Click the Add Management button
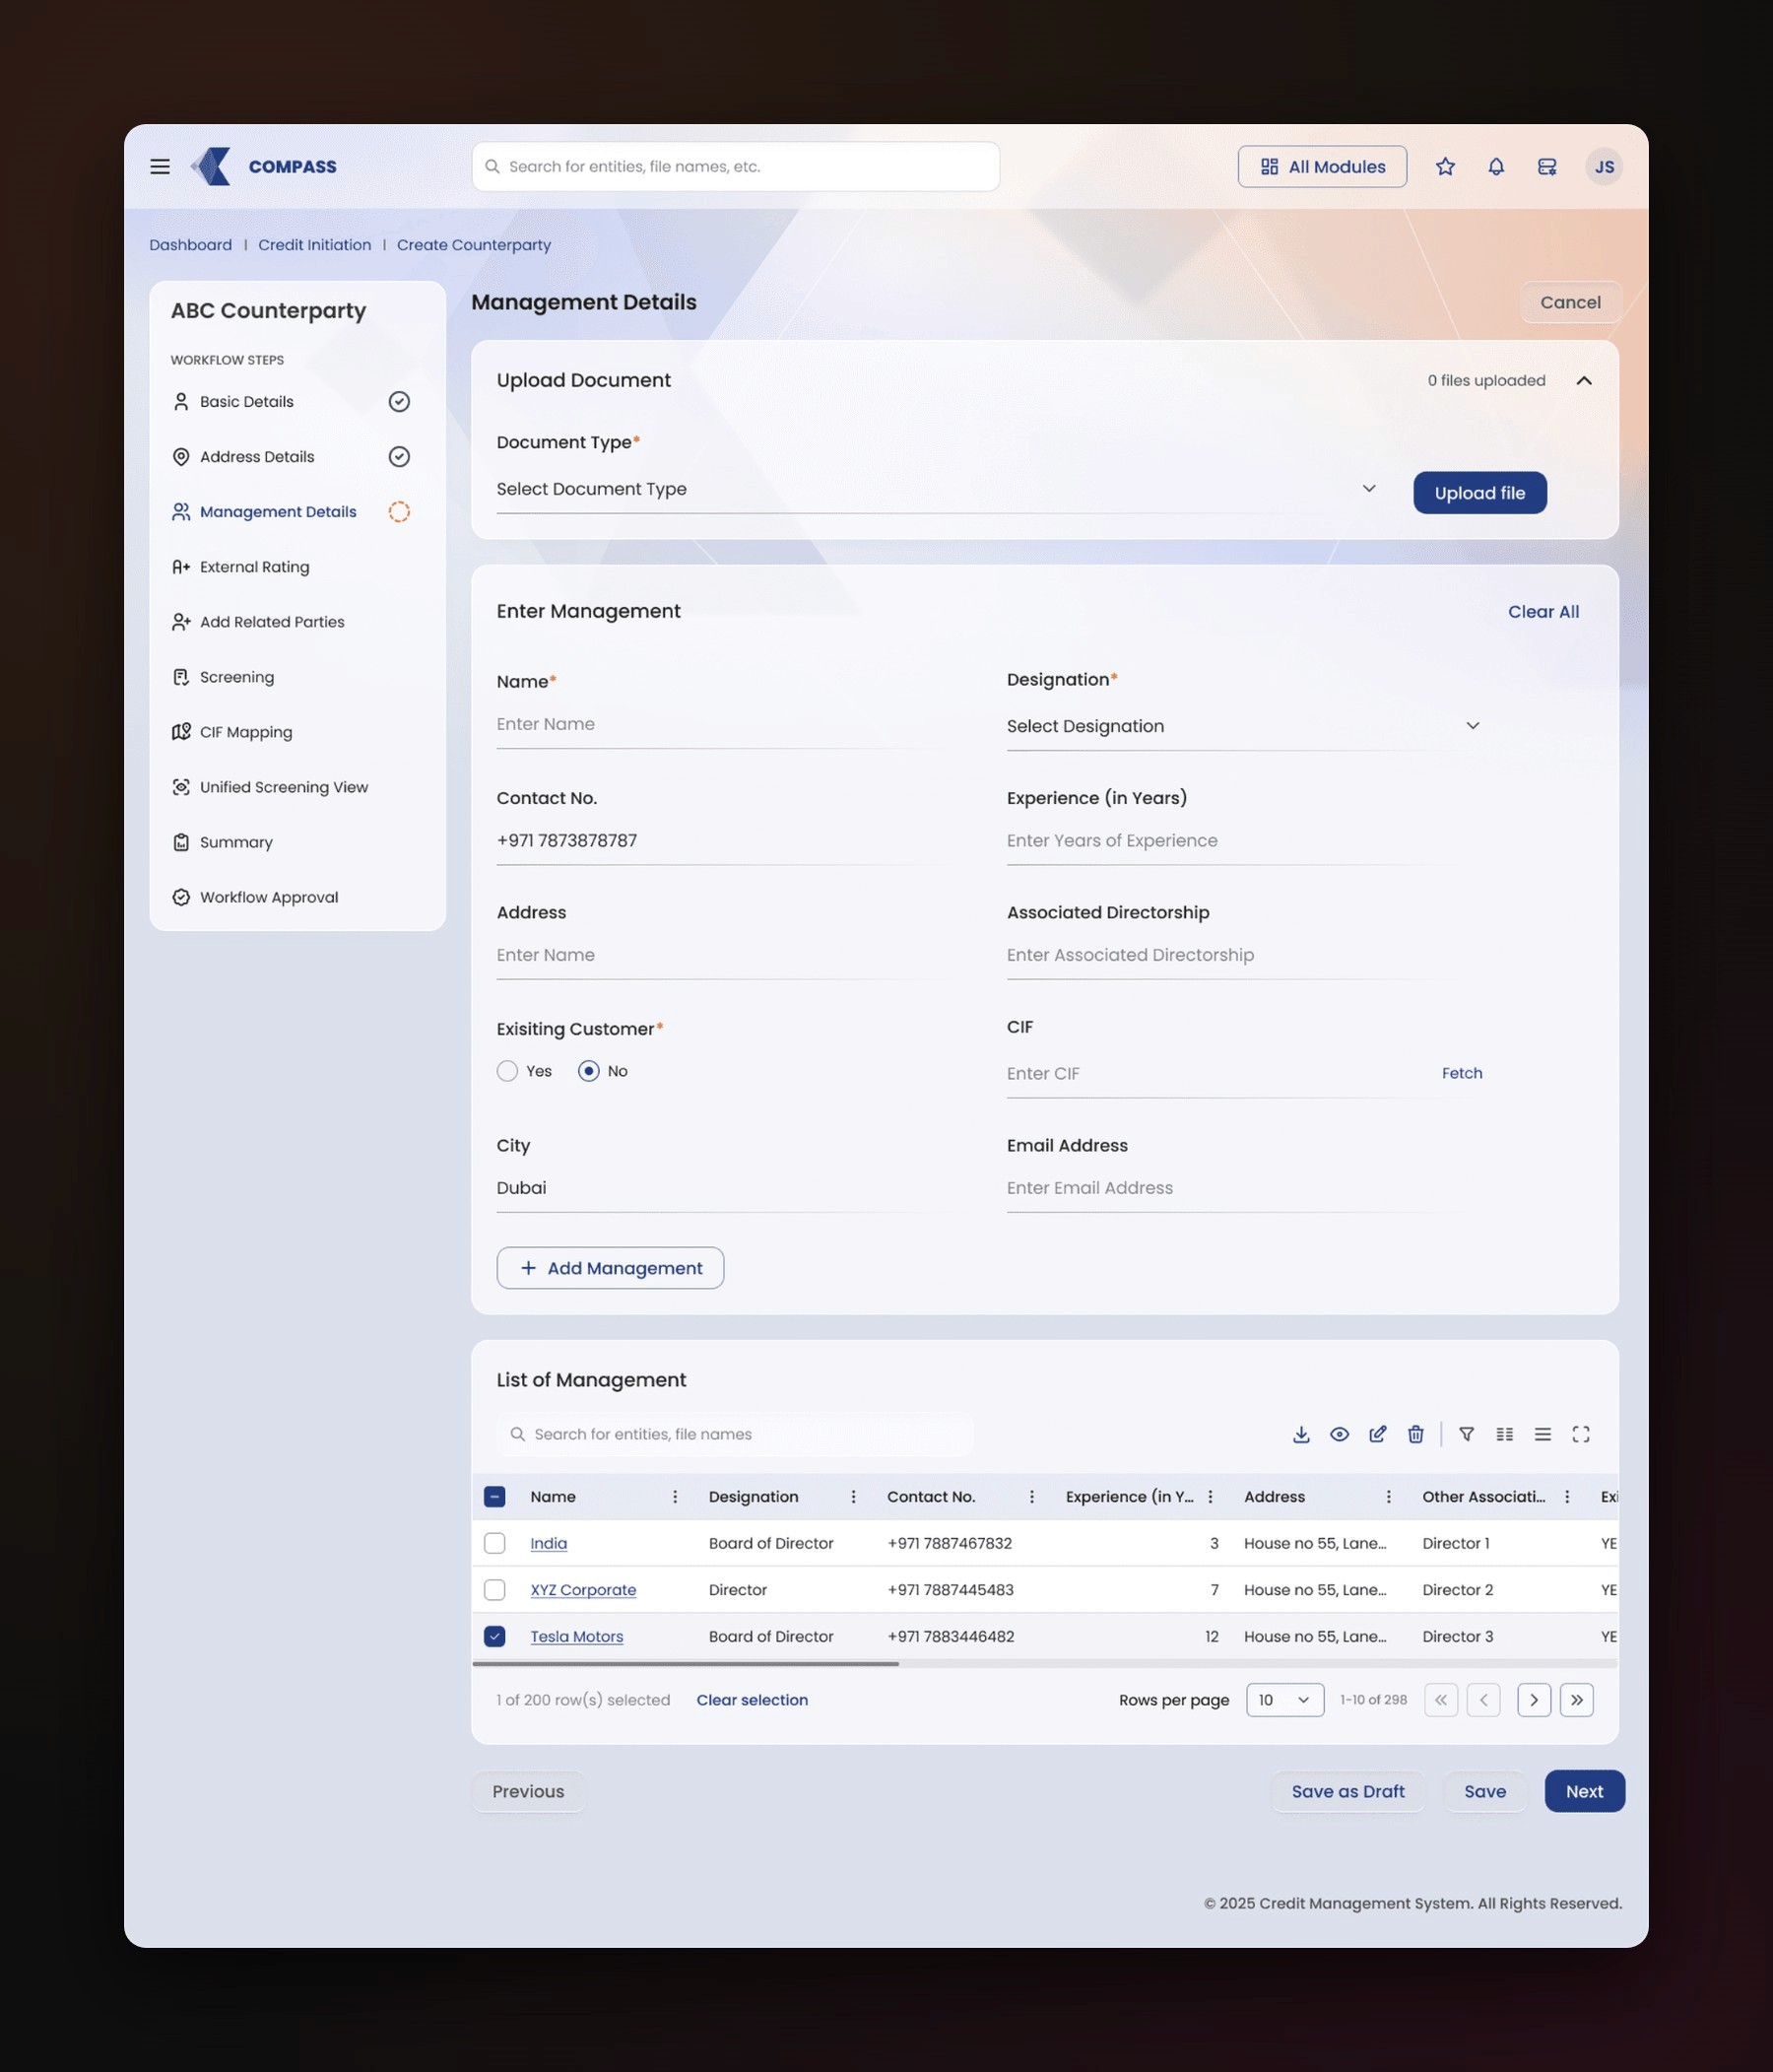The width and height of the screenshot is (1773, 2072). pos(610,1268)
